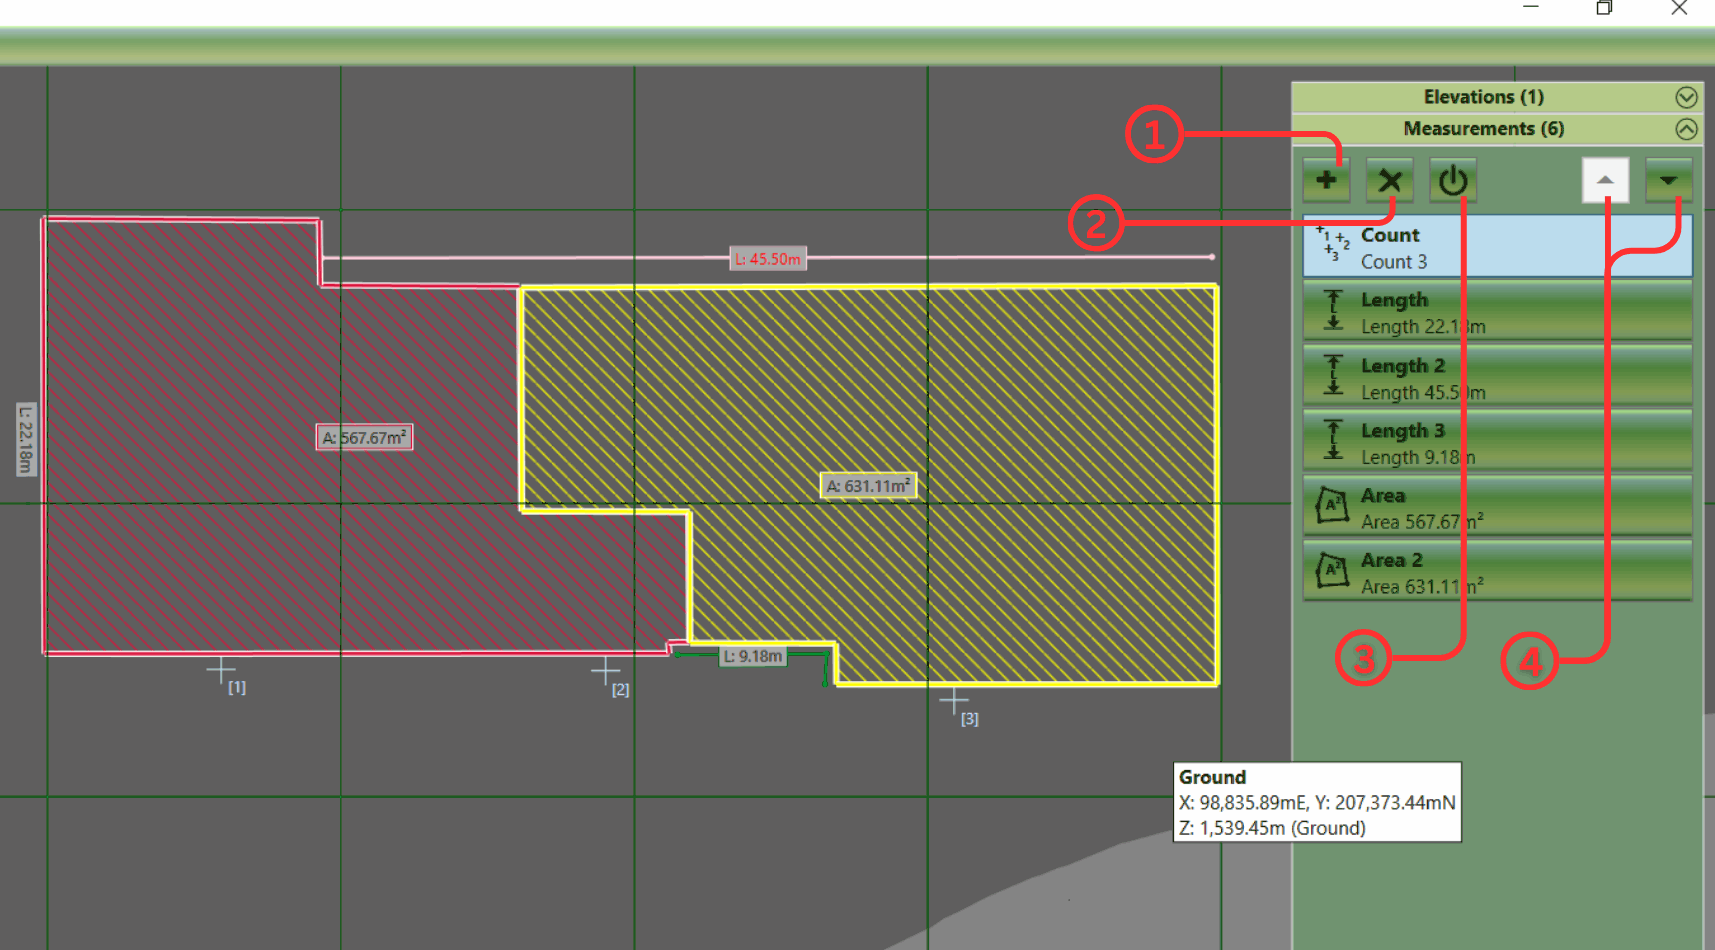Move selected measurement up in list
This screenshot has width=1715, height=950.
point(1605,181)
